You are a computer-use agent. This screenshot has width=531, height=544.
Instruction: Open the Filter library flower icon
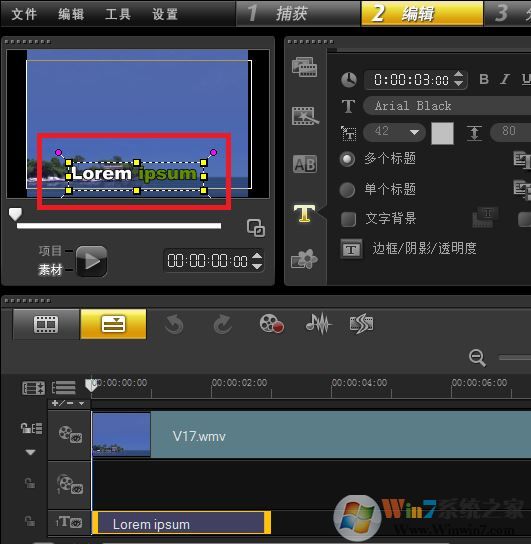click(304, 259)
